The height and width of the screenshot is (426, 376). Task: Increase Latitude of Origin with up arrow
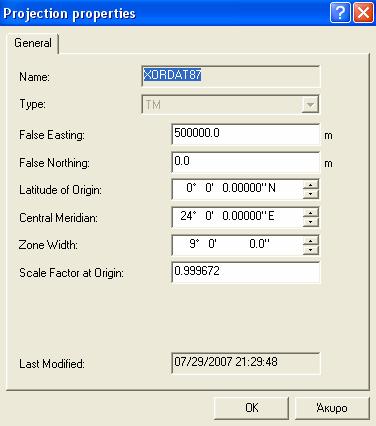click(x=311, y=185)
